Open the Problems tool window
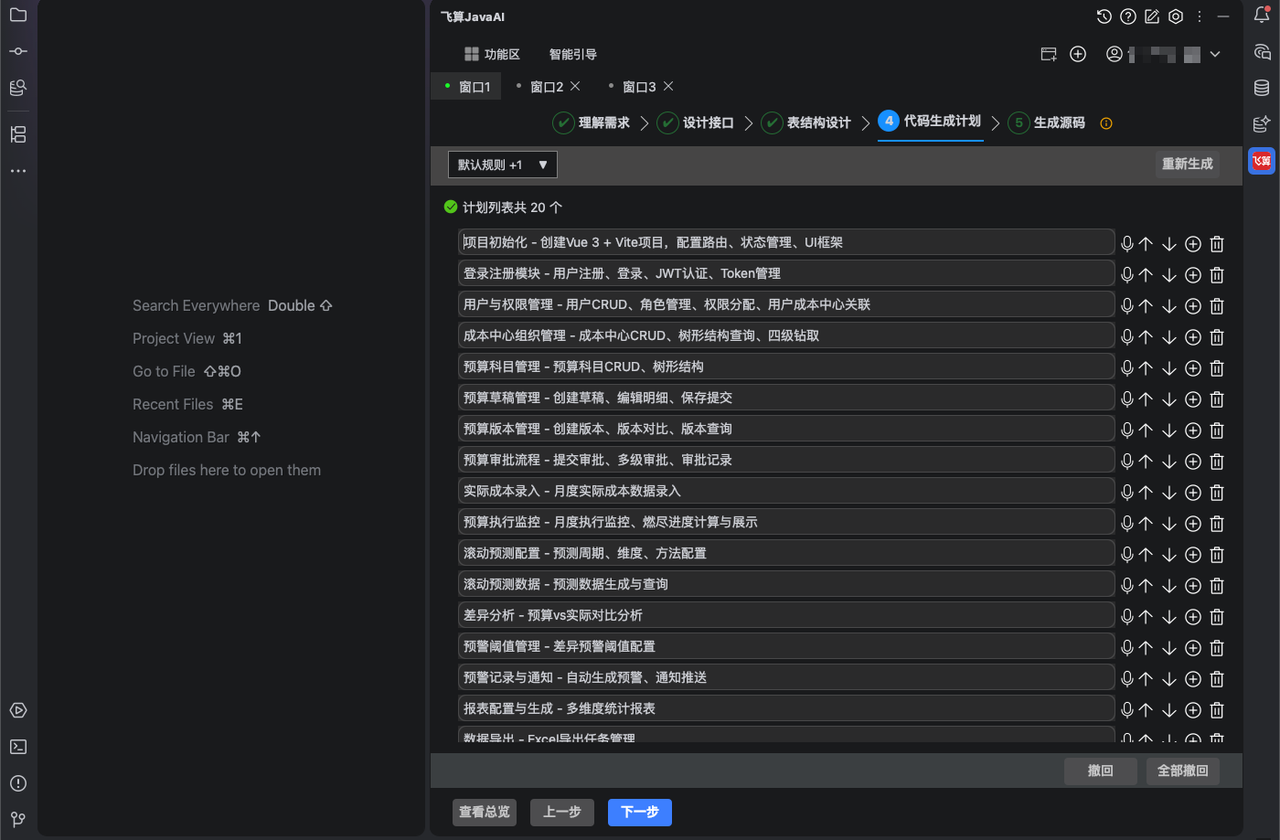This screenshot has width=1280, height=840. (x=18, y=783)
